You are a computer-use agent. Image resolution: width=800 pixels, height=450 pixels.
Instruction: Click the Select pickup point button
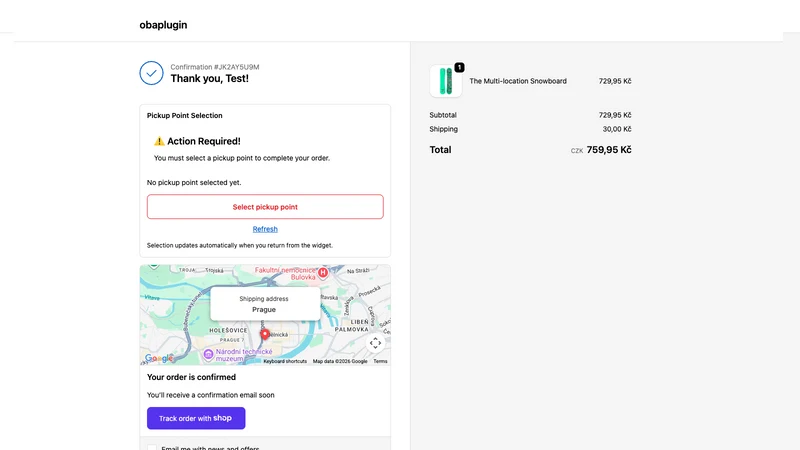point(265,207)
